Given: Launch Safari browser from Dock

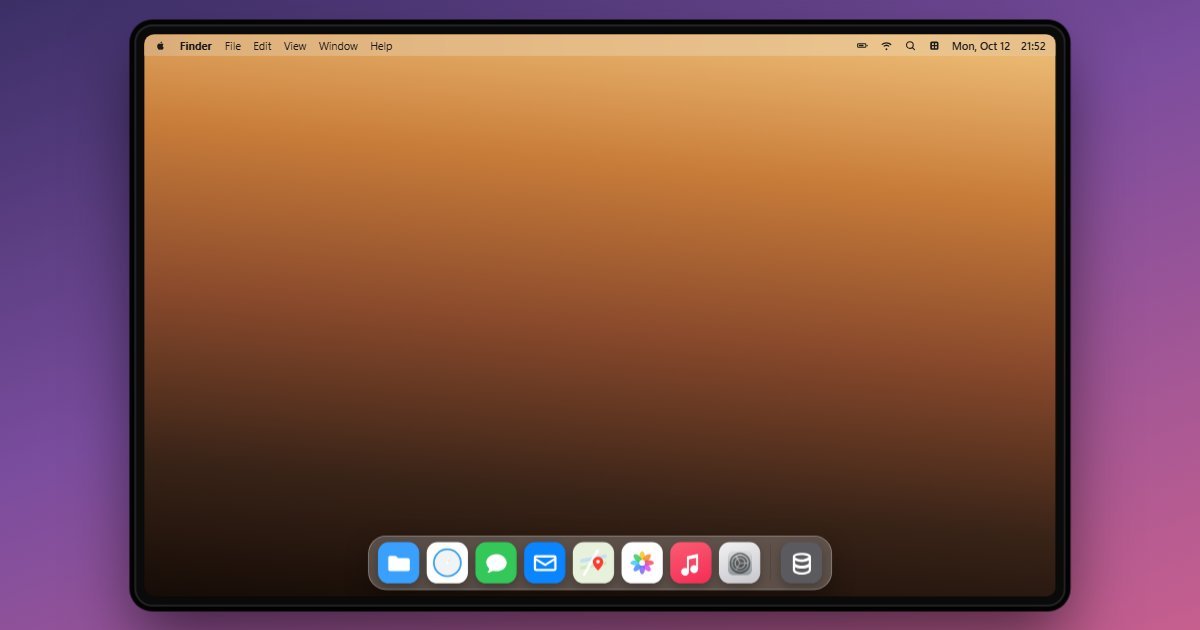Looking at the screenshot, I should [447, 563].
